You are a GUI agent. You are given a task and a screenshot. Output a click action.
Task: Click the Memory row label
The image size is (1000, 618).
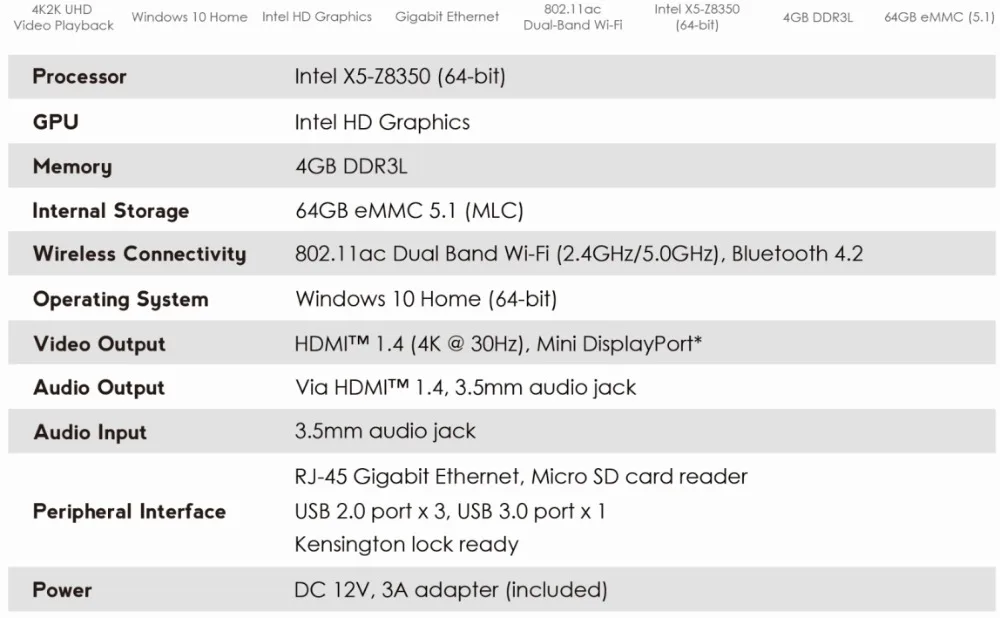pyautogui.click(x=72, y=166)
